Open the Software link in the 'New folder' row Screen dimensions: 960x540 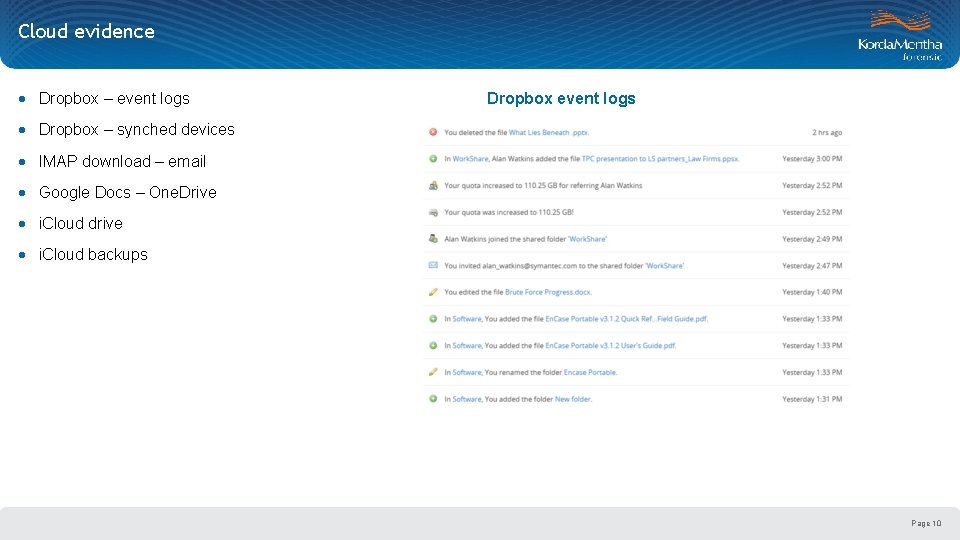point(467,399)
